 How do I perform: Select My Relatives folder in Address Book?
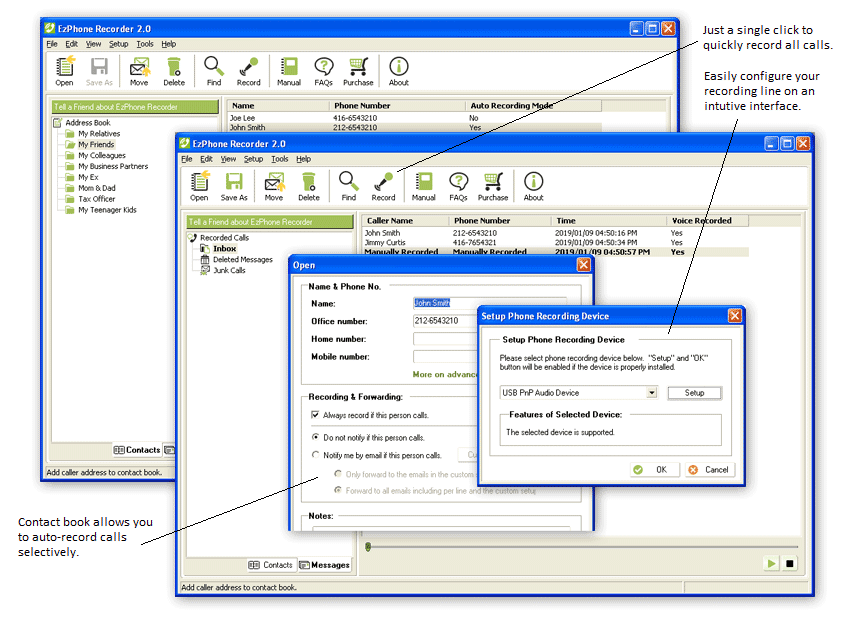99,133
